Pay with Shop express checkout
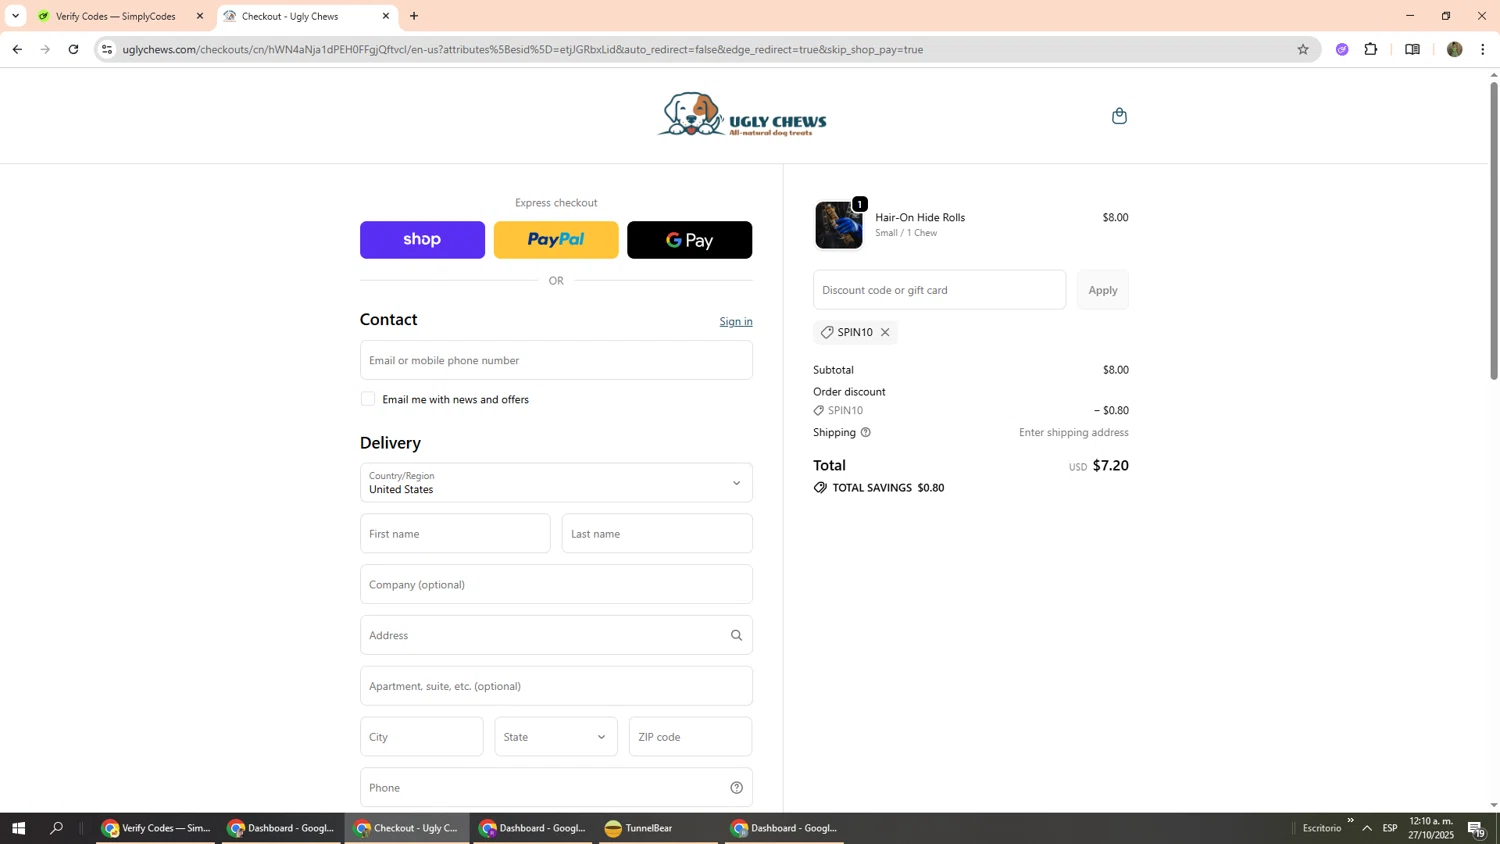This screenshot has height=844, width=1500. [x=422, y=240]
